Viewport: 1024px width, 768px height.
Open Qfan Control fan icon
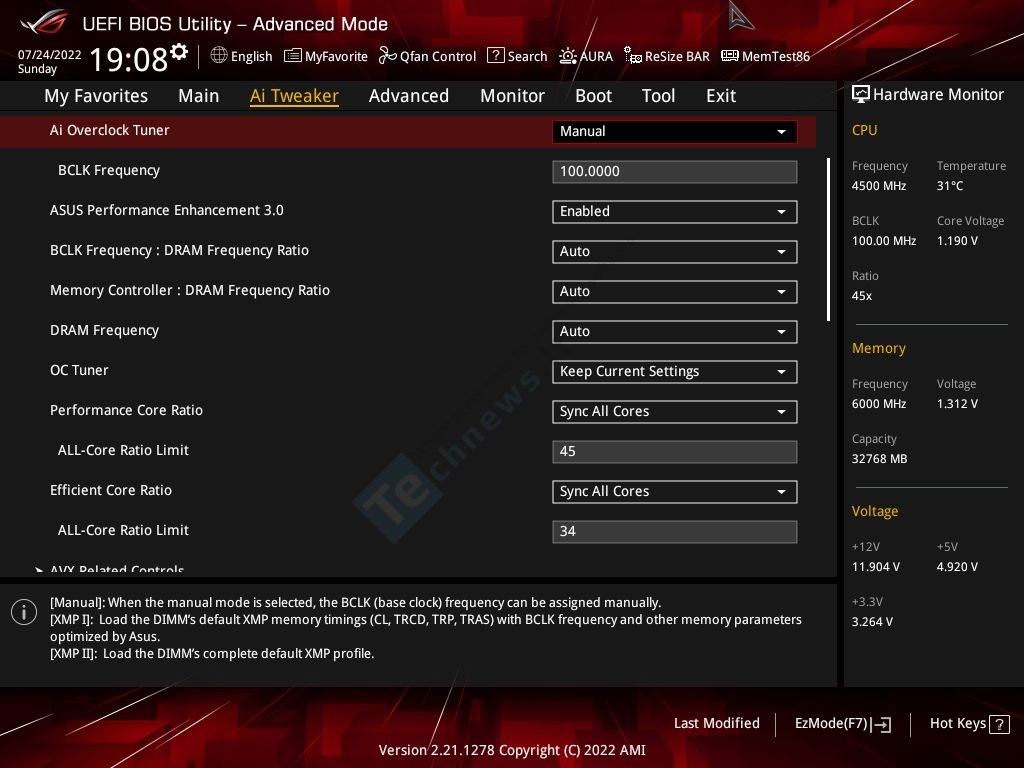388,56
